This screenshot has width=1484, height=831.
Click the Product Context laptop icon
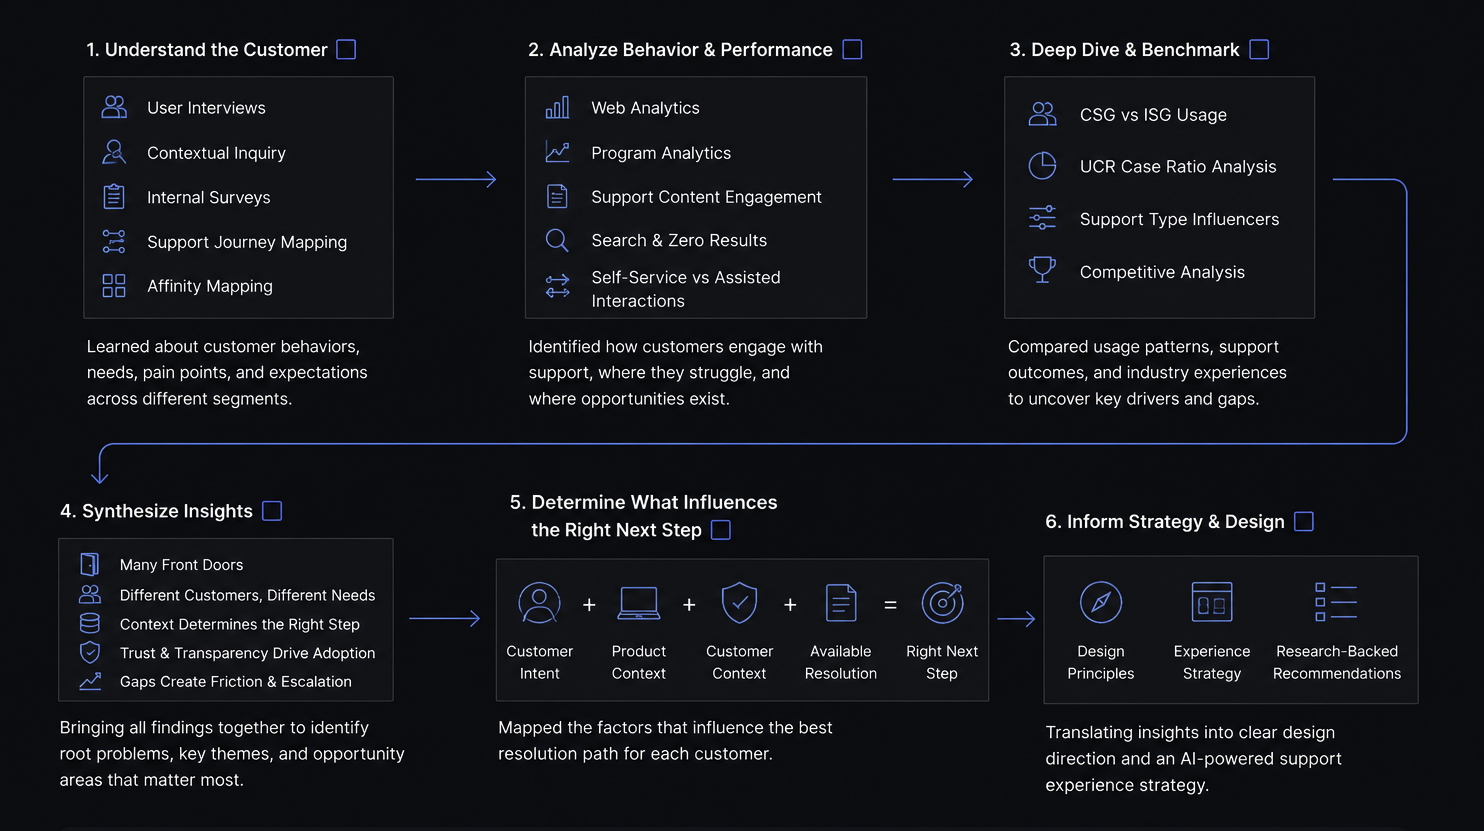point(638,603)
